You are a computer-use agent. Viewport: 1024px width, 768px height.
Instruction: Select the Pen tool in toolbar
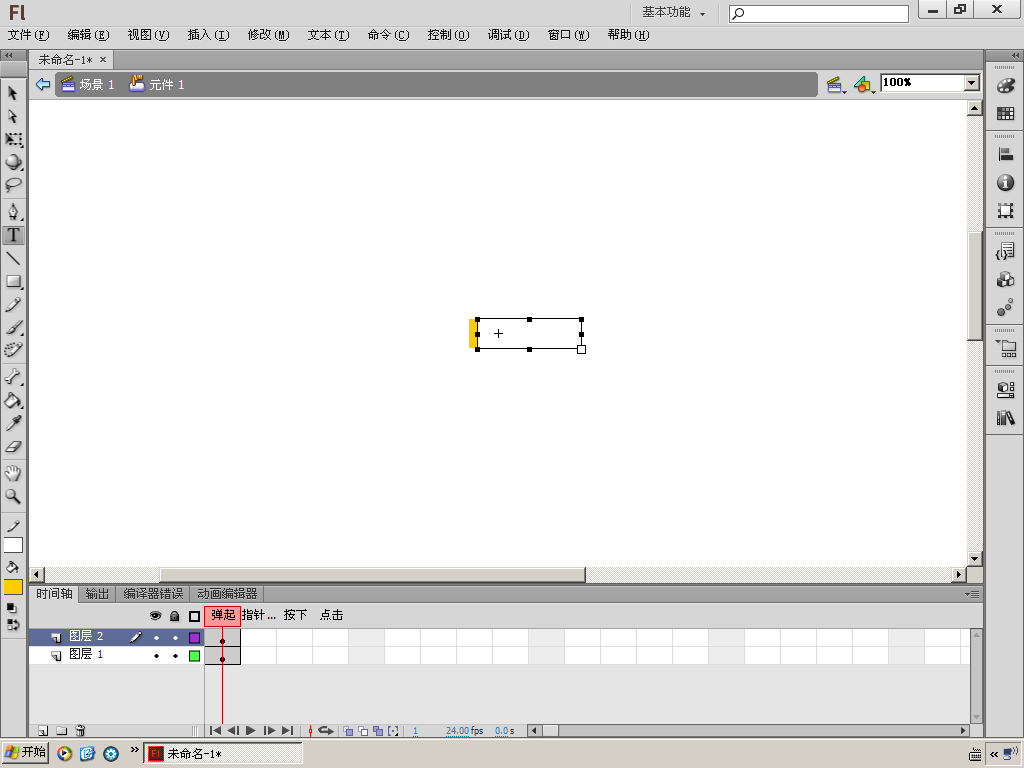pyautogui.click(x=13, y=212)
